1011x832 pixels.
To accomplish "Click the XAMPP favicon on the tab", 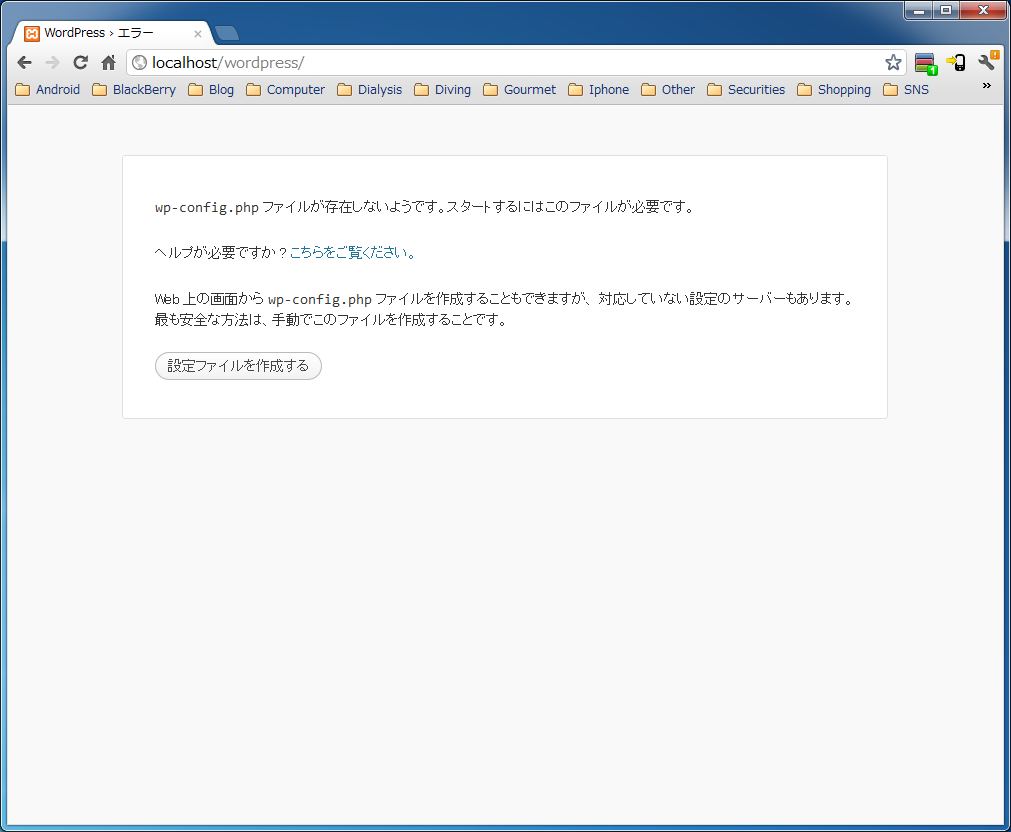I will click(x=32, y=34).
